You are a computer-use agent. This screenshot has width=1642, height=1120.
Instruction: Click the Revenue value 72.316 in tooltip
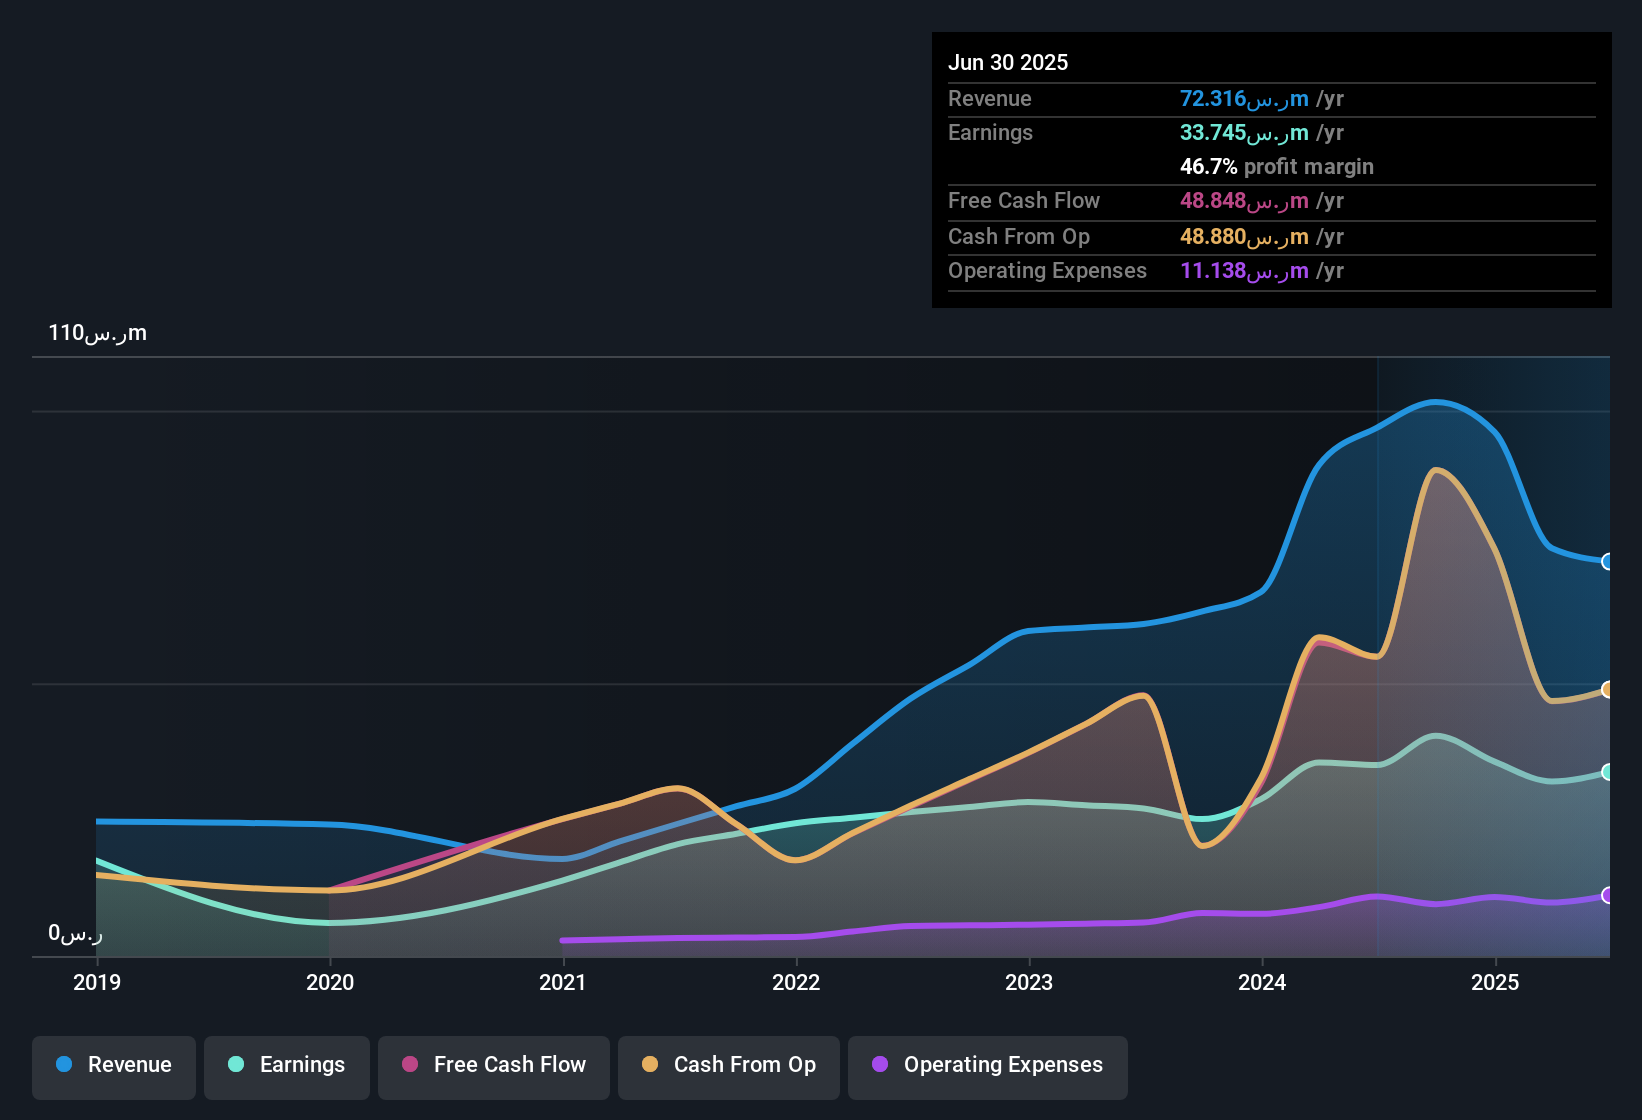click(1213, 98)
